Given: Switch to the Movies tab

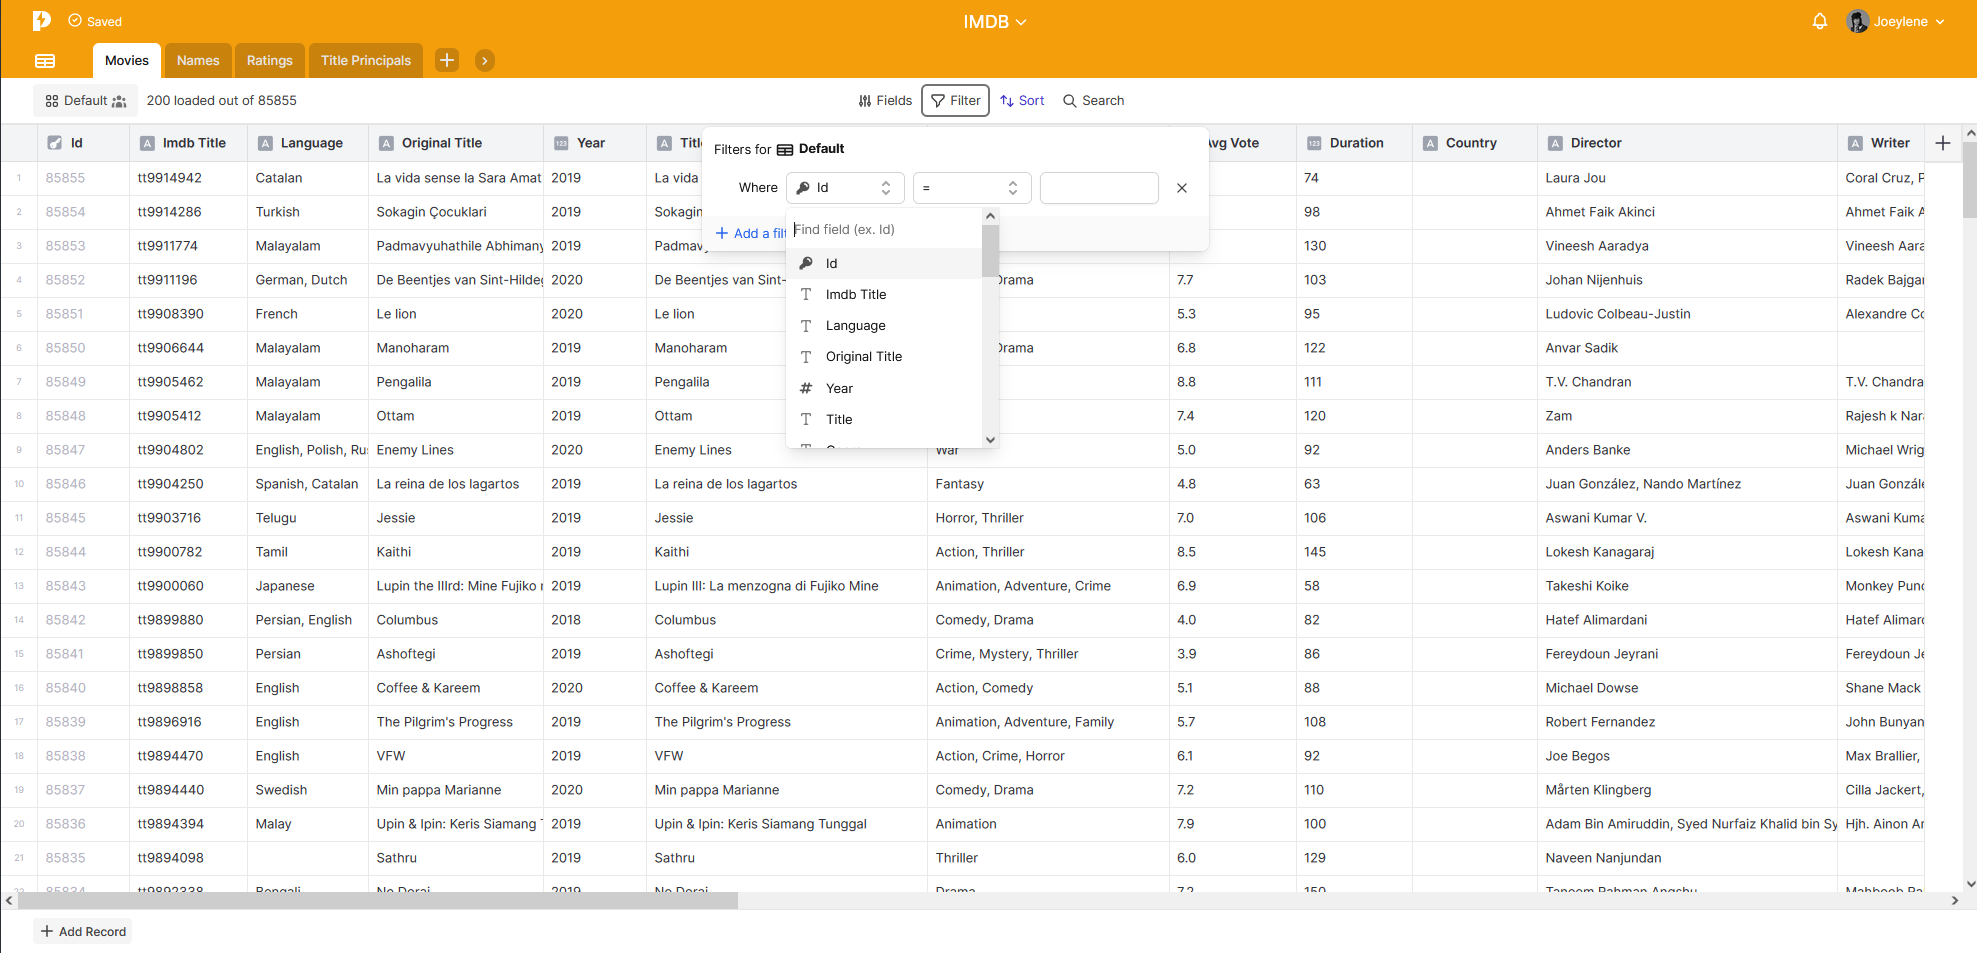Looking at the screenshot, I should [x=127, y=60].
